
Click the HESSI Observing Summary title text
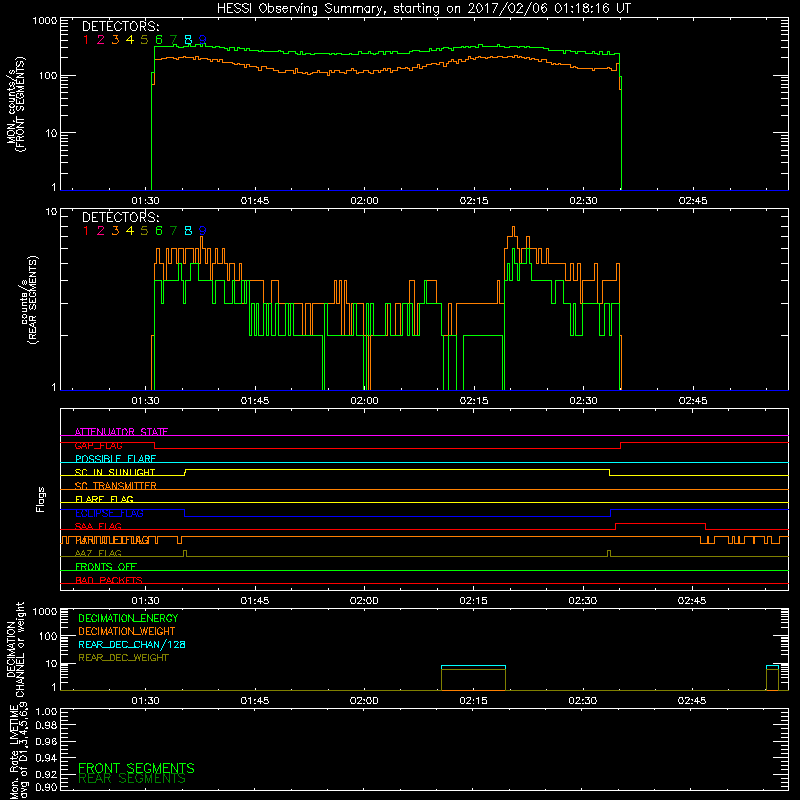click(x=424, y=8)
